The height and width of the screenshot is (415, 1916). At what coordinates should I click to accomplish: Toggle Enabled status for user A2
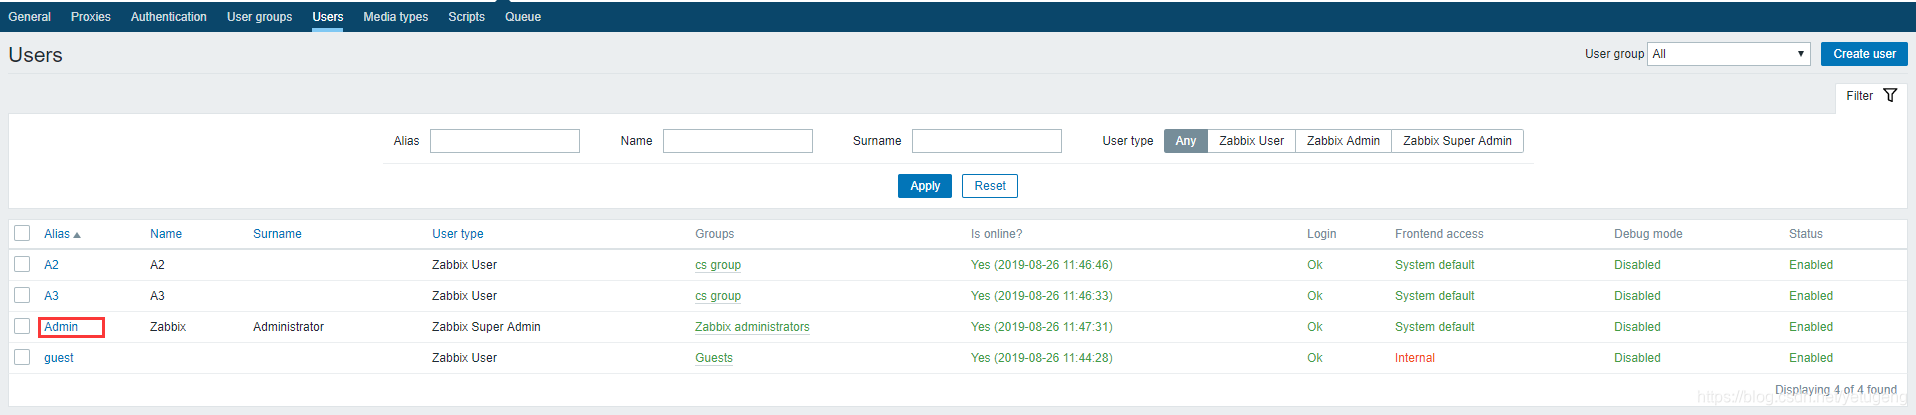[1811, 265]
